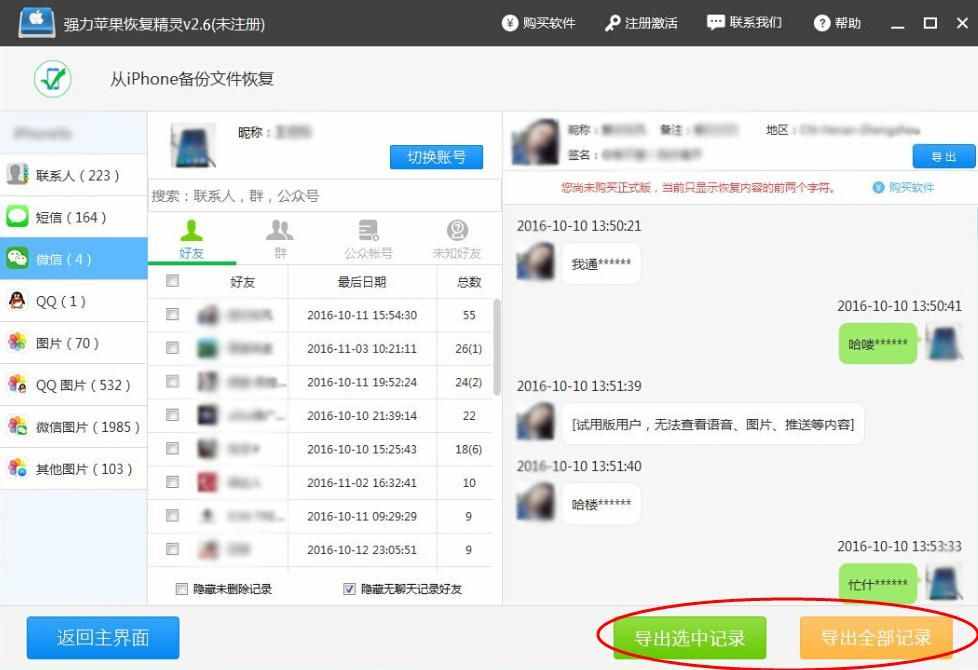Switch to the 群 groups tab
This screenshot has height=670, width=978.
280,240
